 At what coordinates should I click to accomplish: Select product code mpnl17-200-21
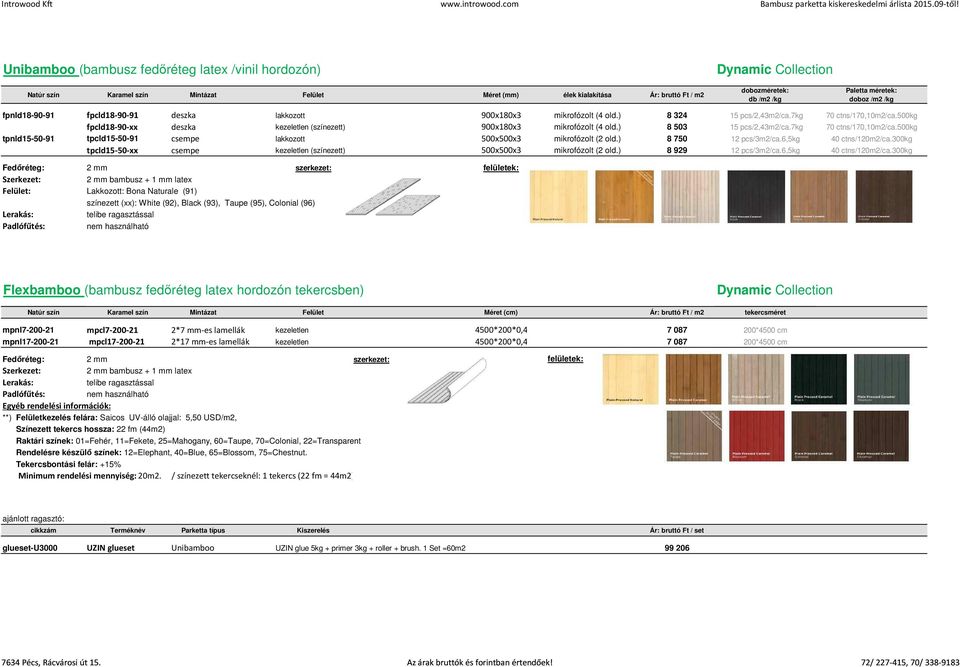pos(31,342)
